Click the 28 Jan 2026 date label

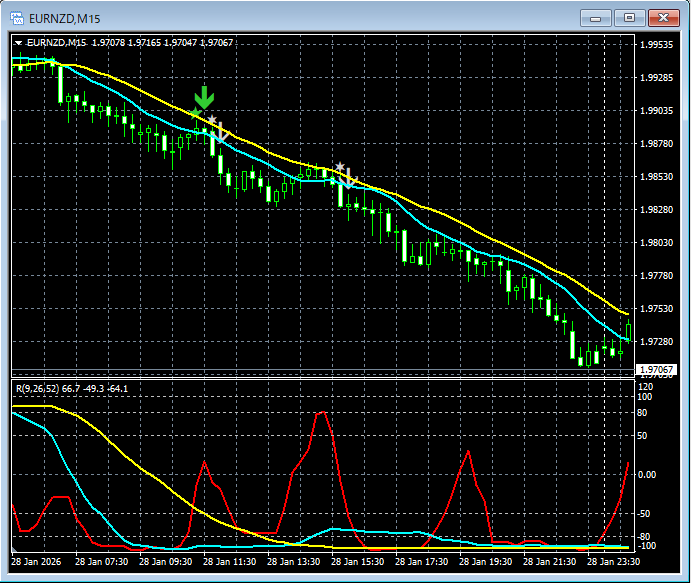pos(36,563)
